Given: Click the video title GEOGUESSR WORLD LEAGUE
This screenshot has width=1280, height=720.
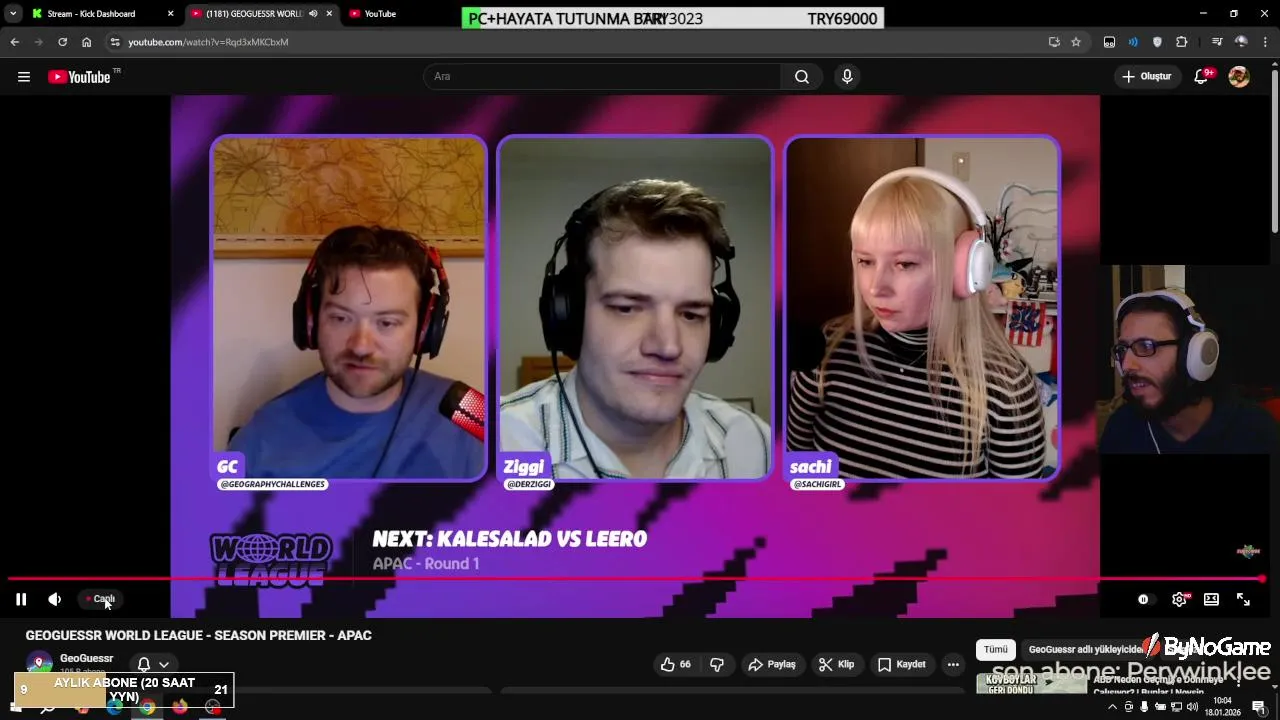Looking at the screenshot, I should point(199,635).
